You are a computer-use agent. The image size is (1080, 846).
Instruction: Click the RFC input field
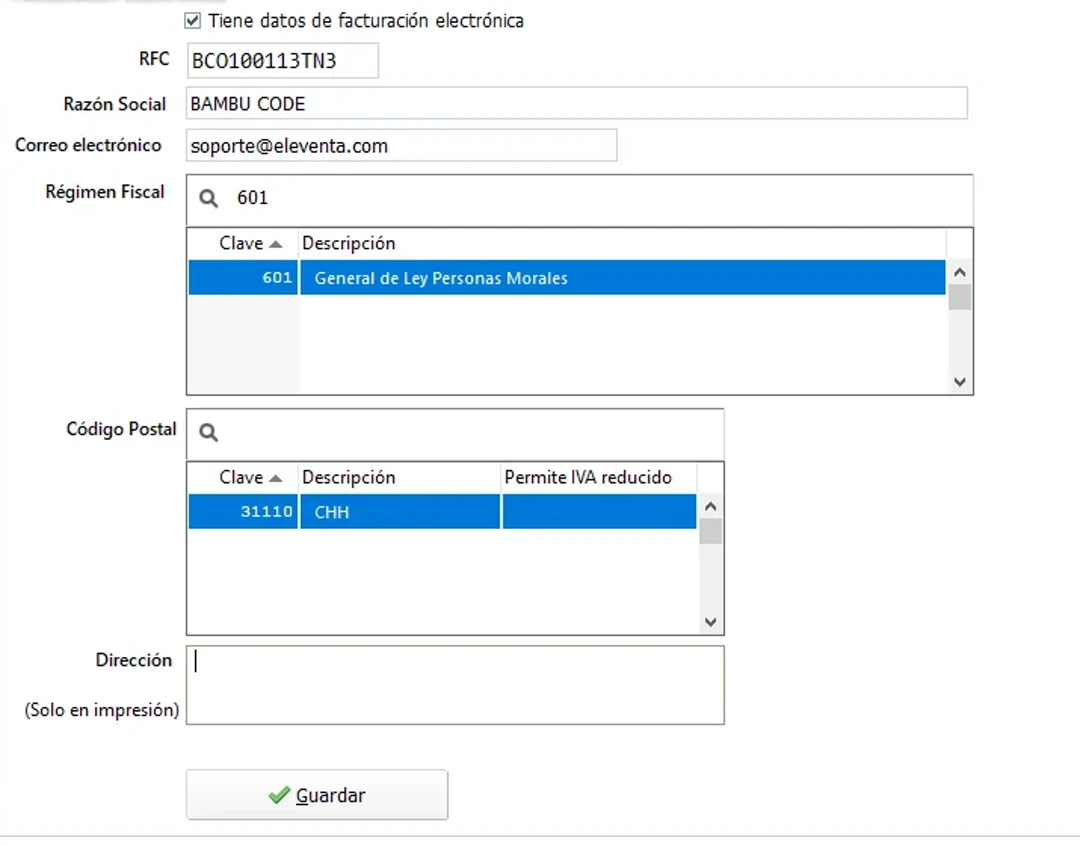click(x=282, y=61)
